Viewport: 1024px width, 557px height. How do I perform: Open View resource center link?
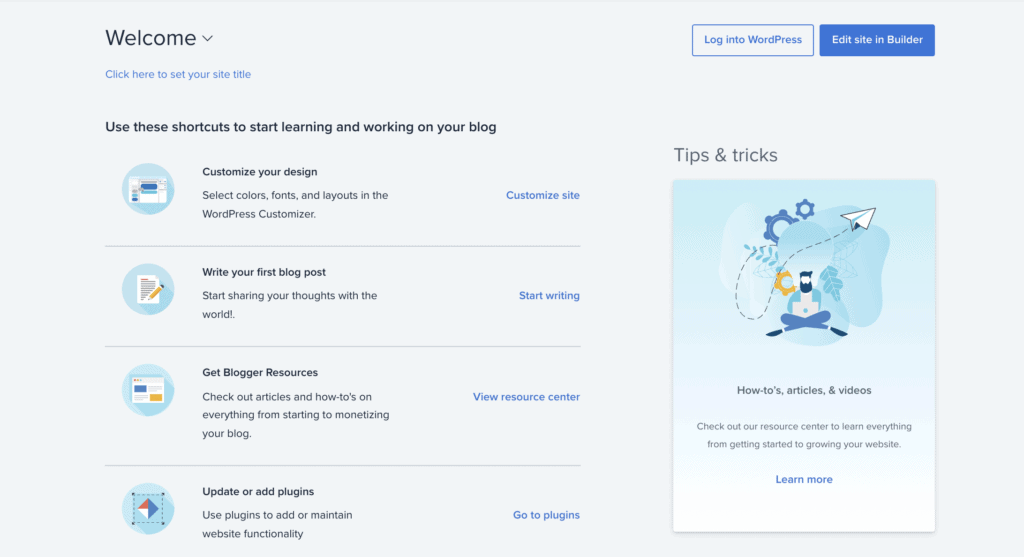point(526,397)
